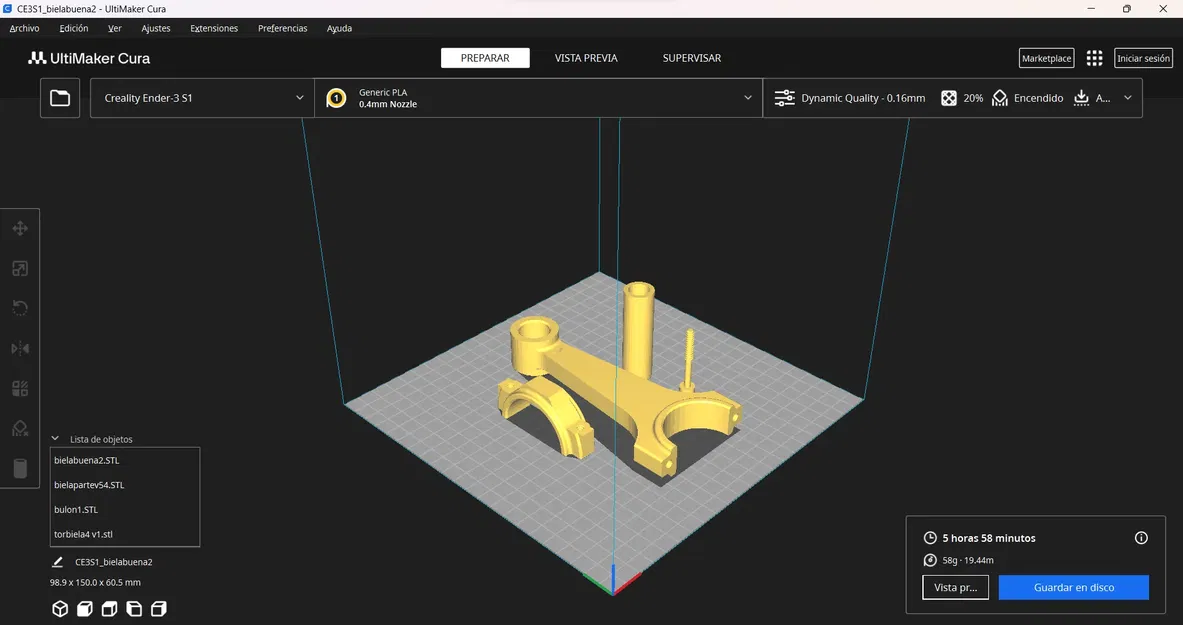
Task: Expand the Dynamic Quality print settings panel
Action: pyautogui.click(x=953, y=98)
